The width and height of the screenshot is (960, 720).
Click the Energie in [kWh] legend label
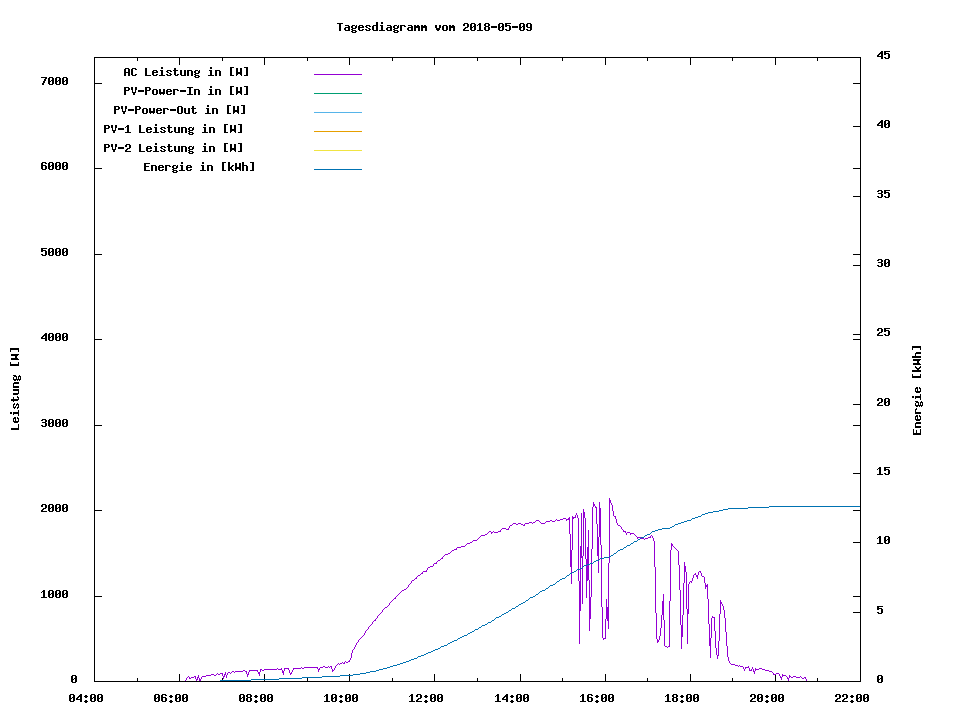(x=199, y=167)
